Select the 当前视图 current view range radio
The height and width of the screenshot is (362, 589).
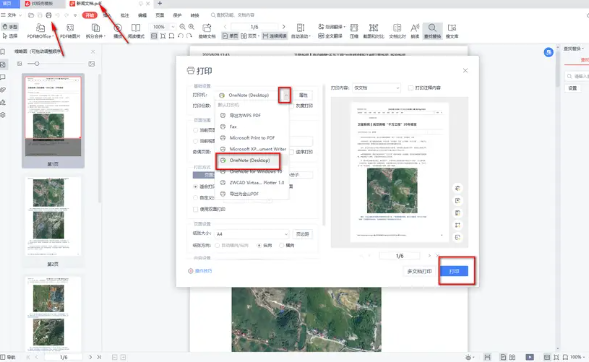195,141
